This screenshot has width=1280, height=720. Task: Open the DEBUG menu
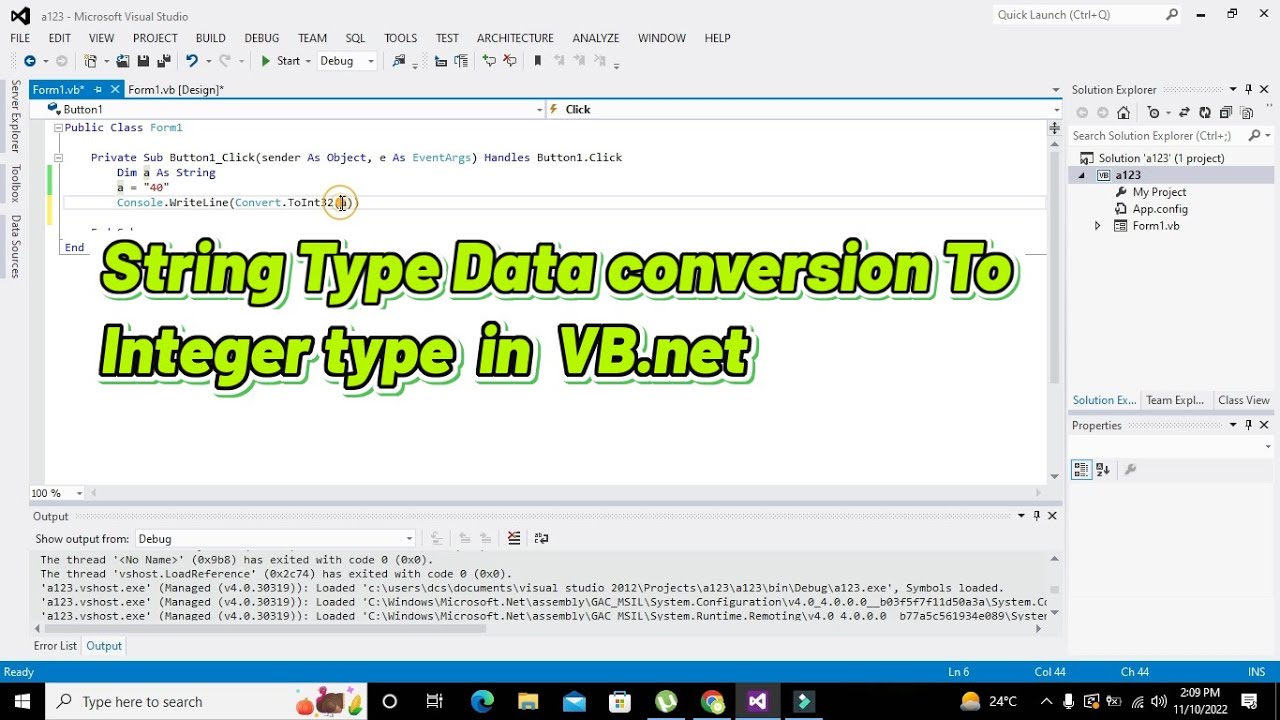pos(262,38)
